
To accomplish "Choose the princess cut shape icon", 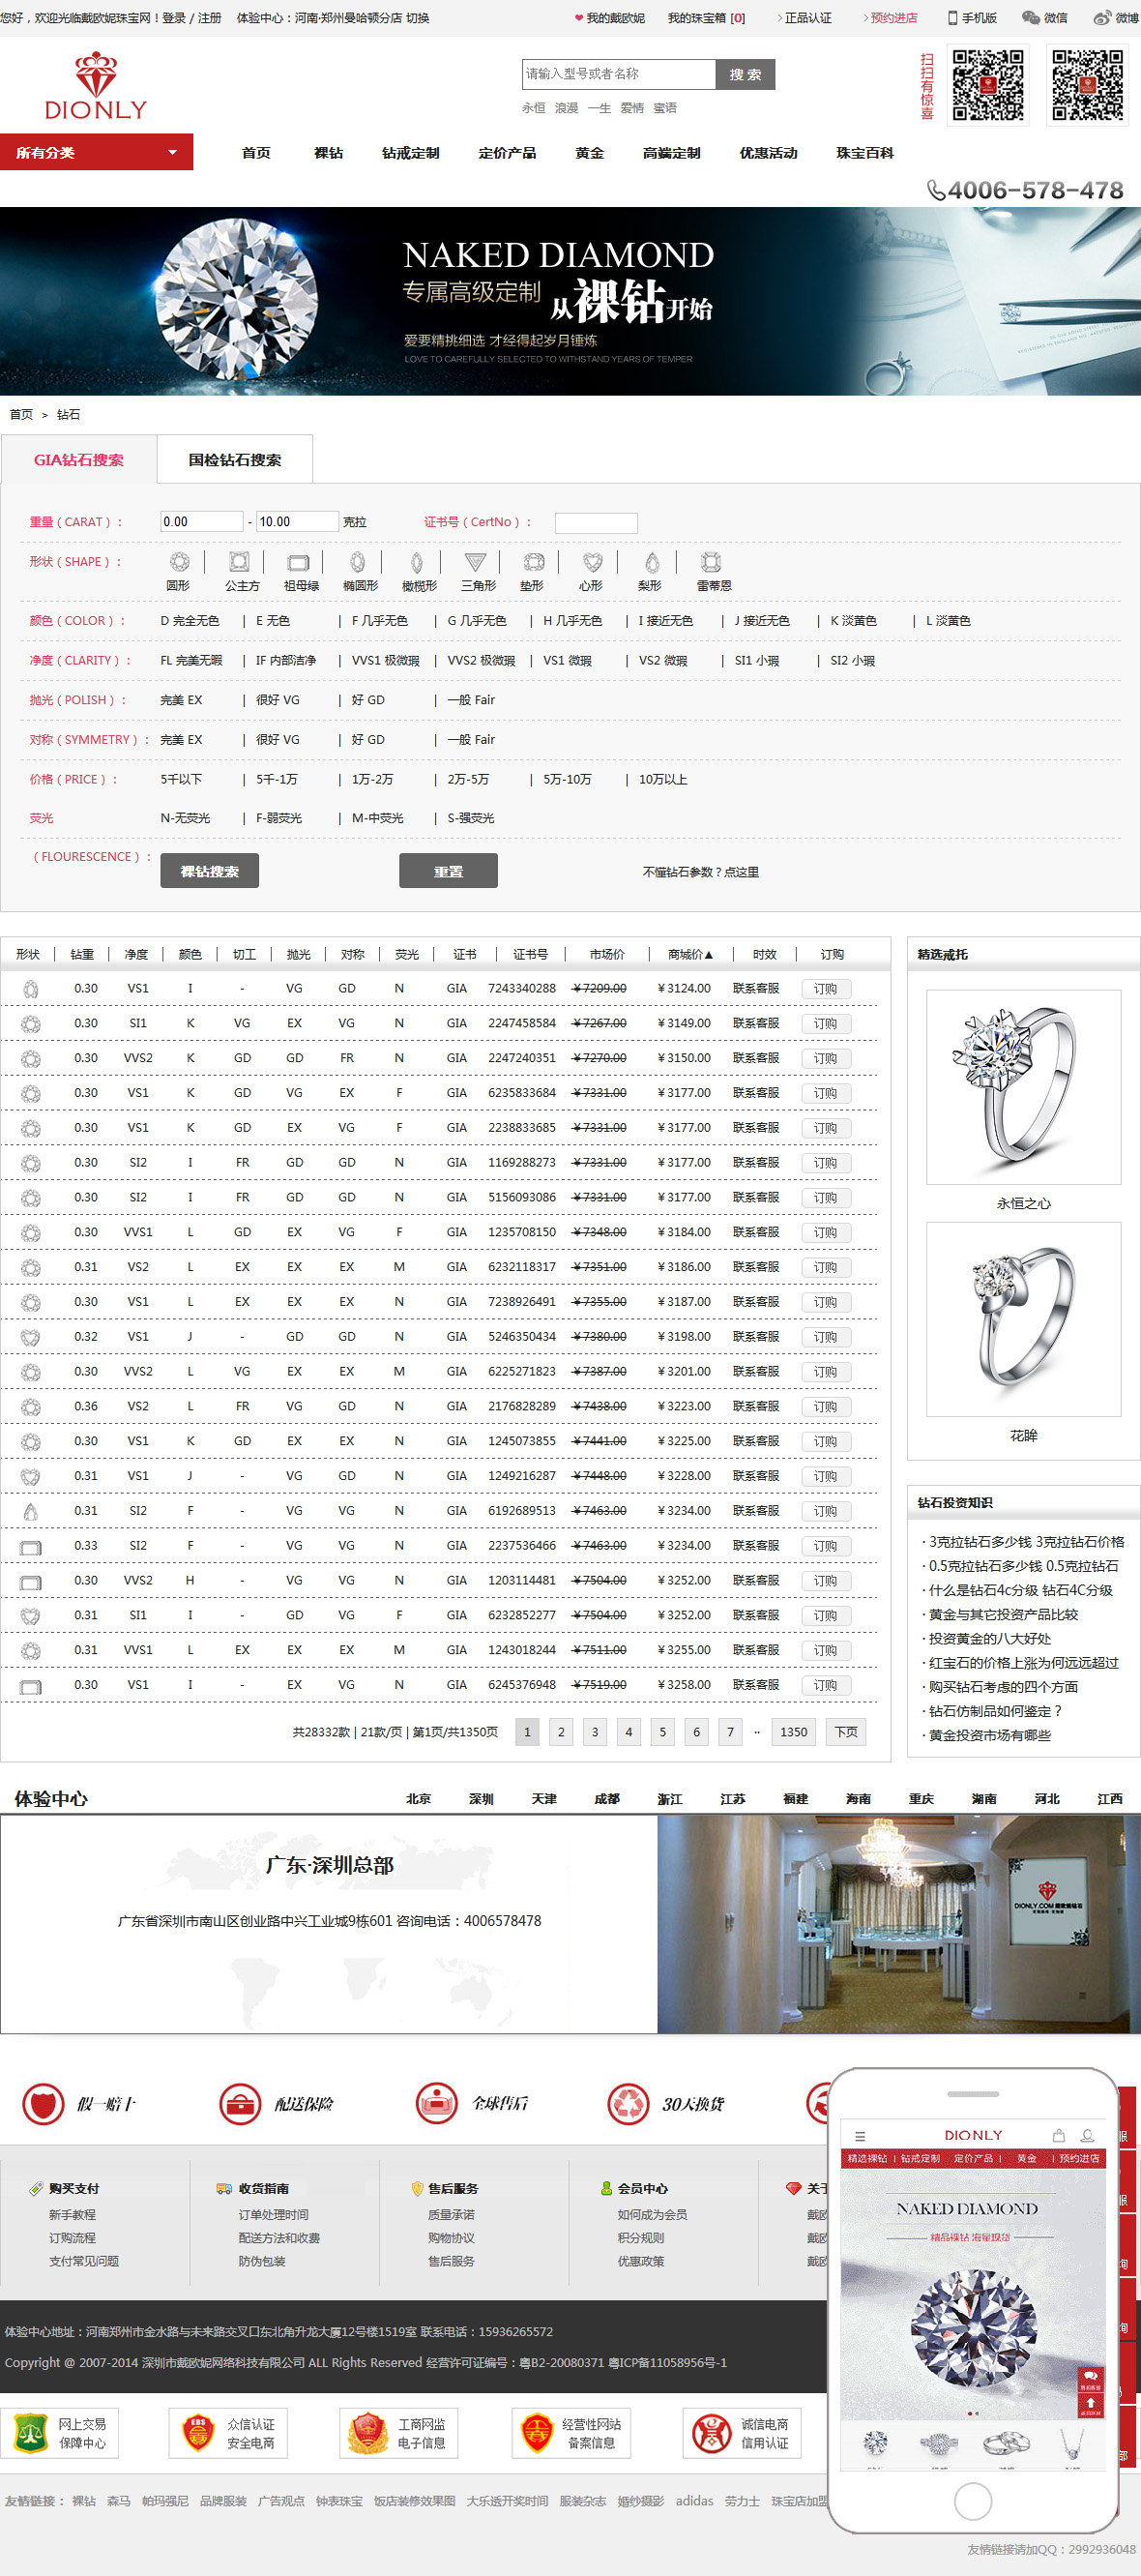I will 239,562.
